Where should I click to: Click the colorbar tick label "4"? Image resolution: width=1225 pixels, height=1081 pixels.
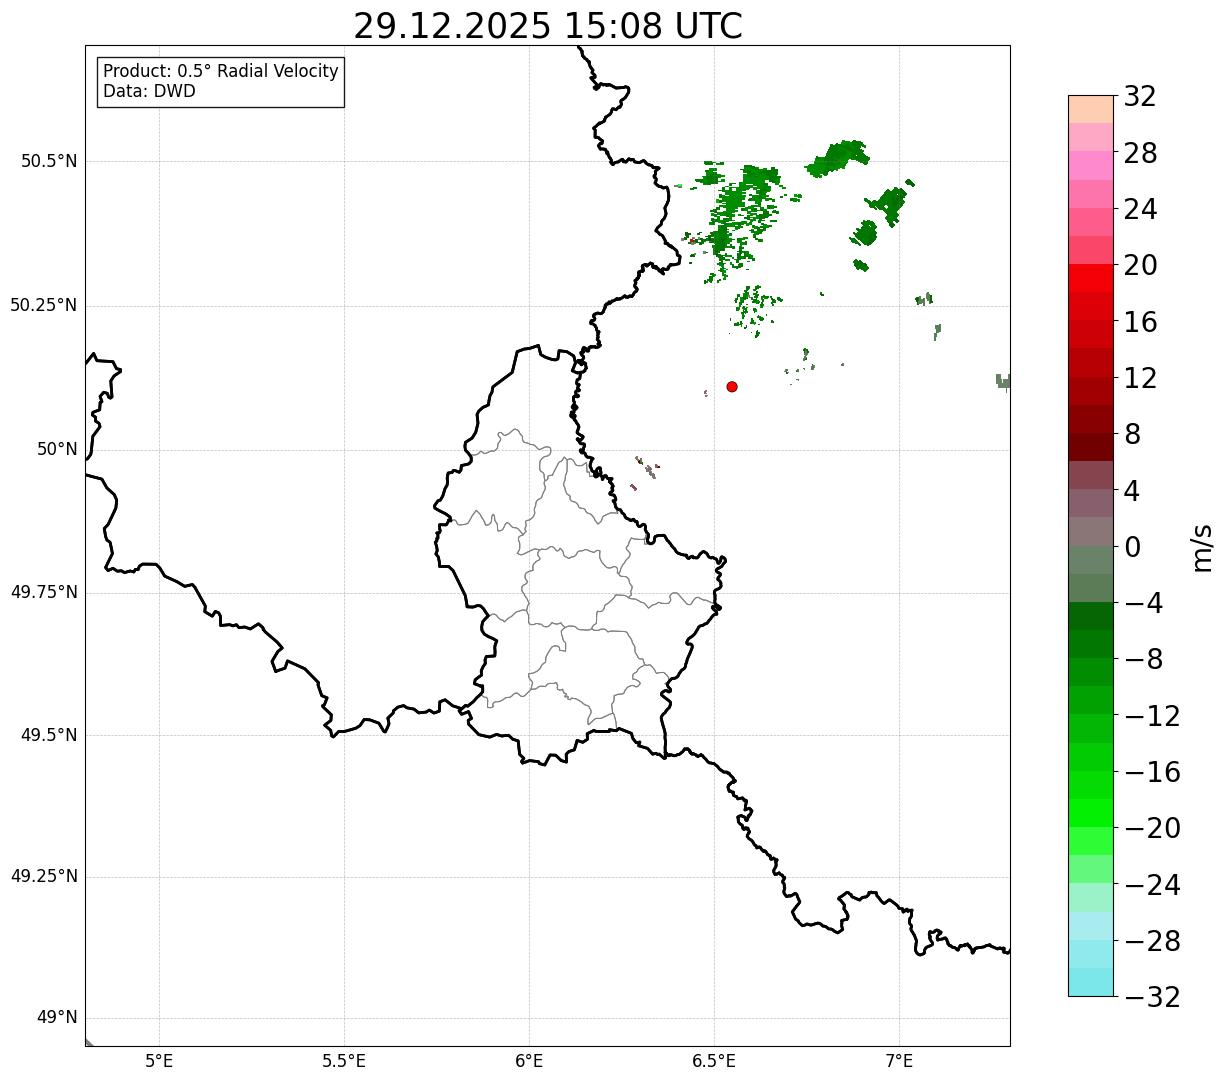click(x=1132, y=491)
